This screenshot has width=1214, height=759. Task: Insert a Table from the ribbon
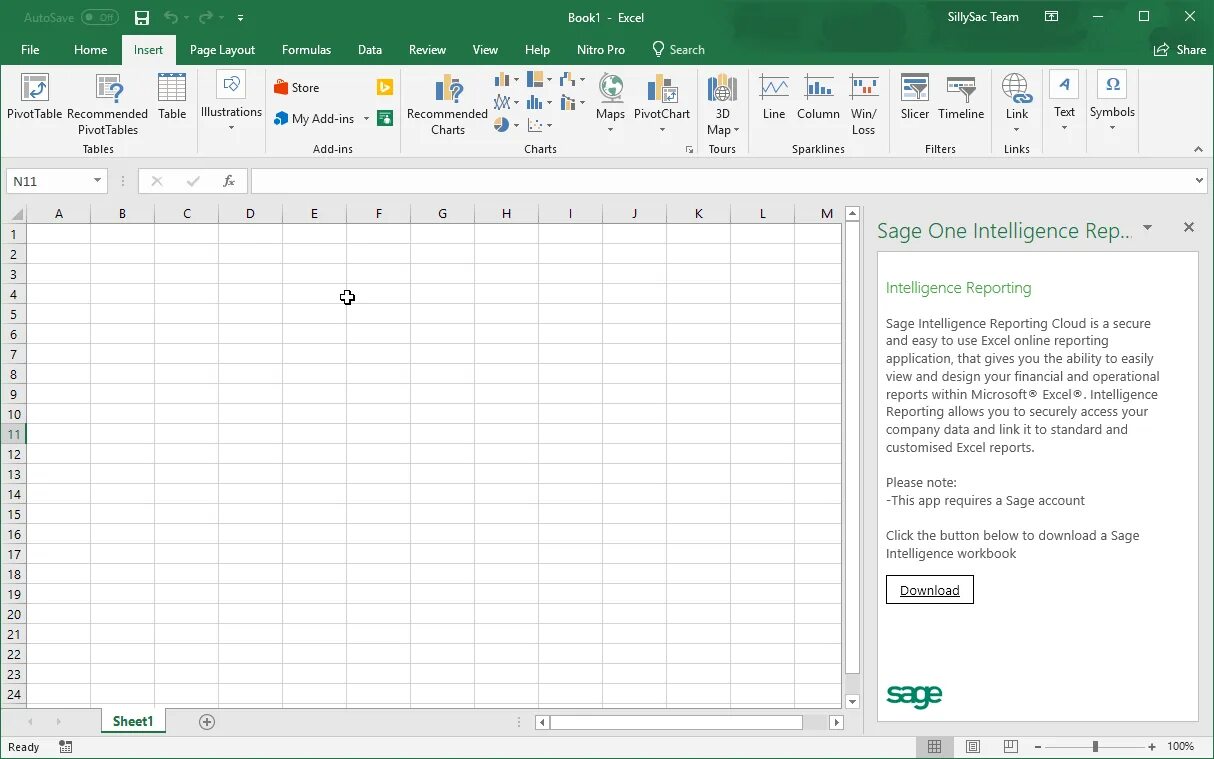172,98
